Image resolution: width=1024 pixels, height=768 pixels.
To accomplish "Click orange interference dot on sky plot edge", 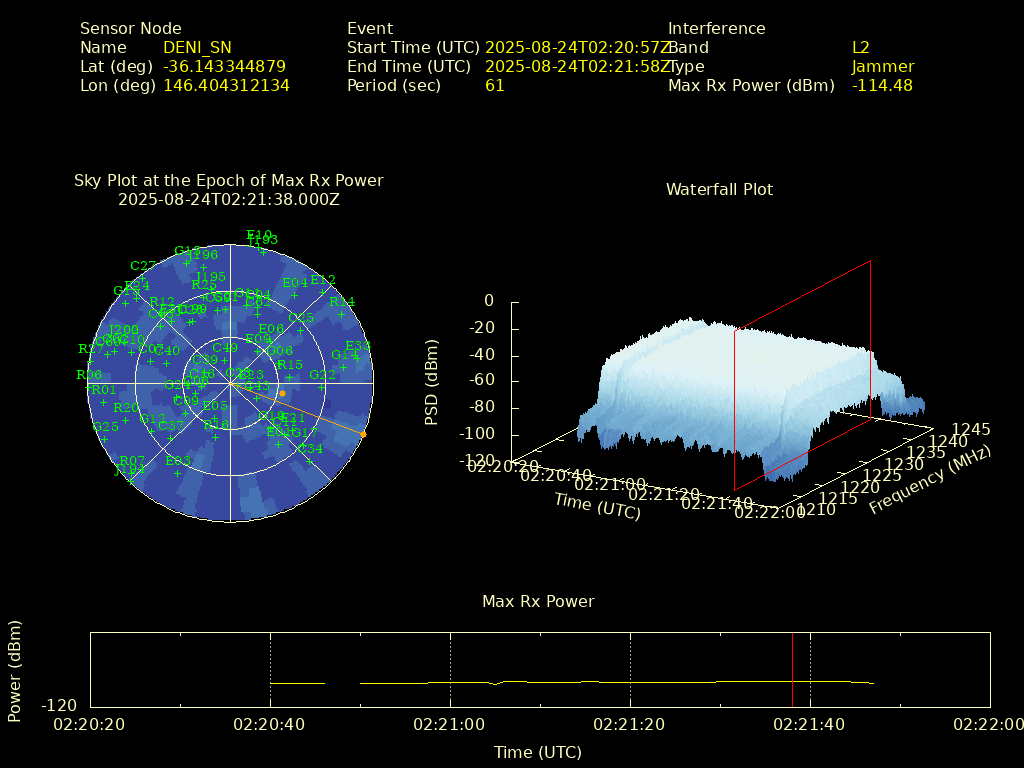I will [363, 434].
